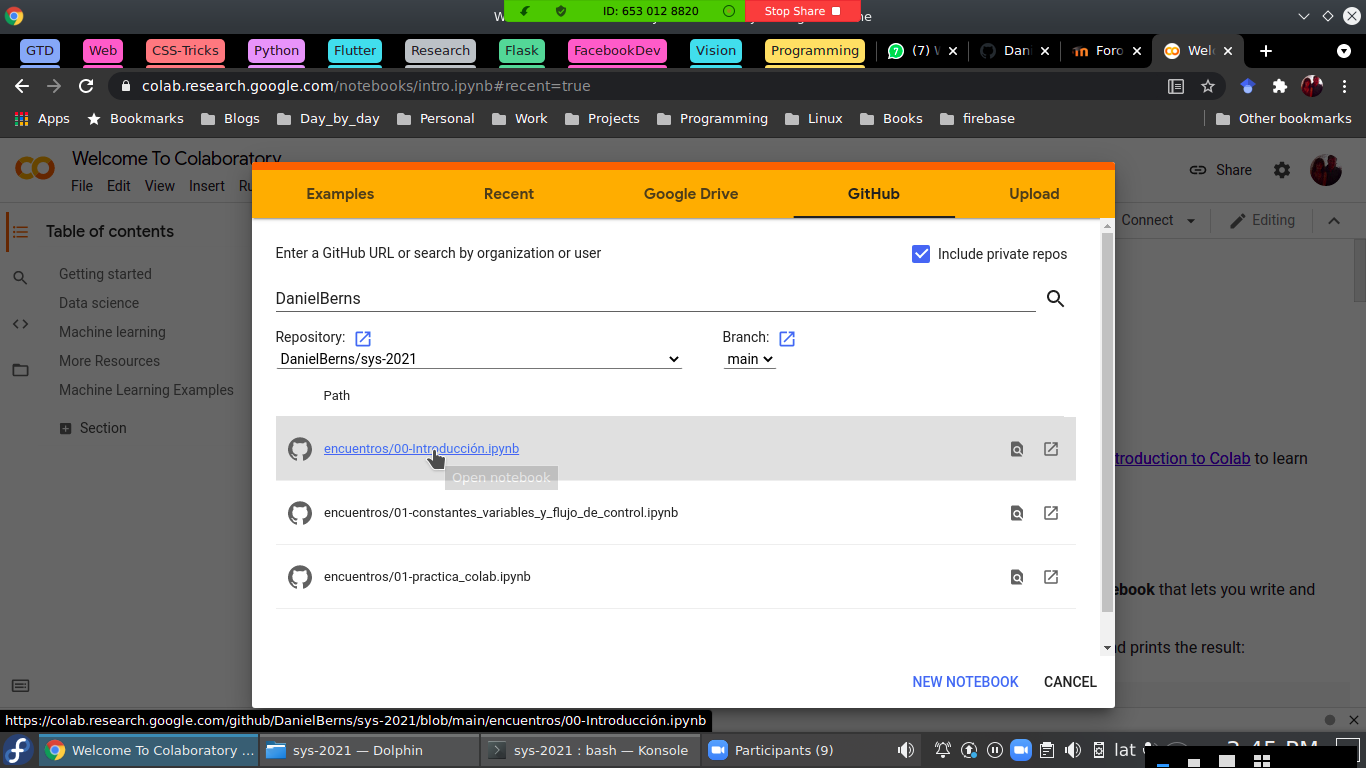This screenshot has width=1366, height=768.
Task: Open the find and replace sidebar icon
Action: point(20,278)
